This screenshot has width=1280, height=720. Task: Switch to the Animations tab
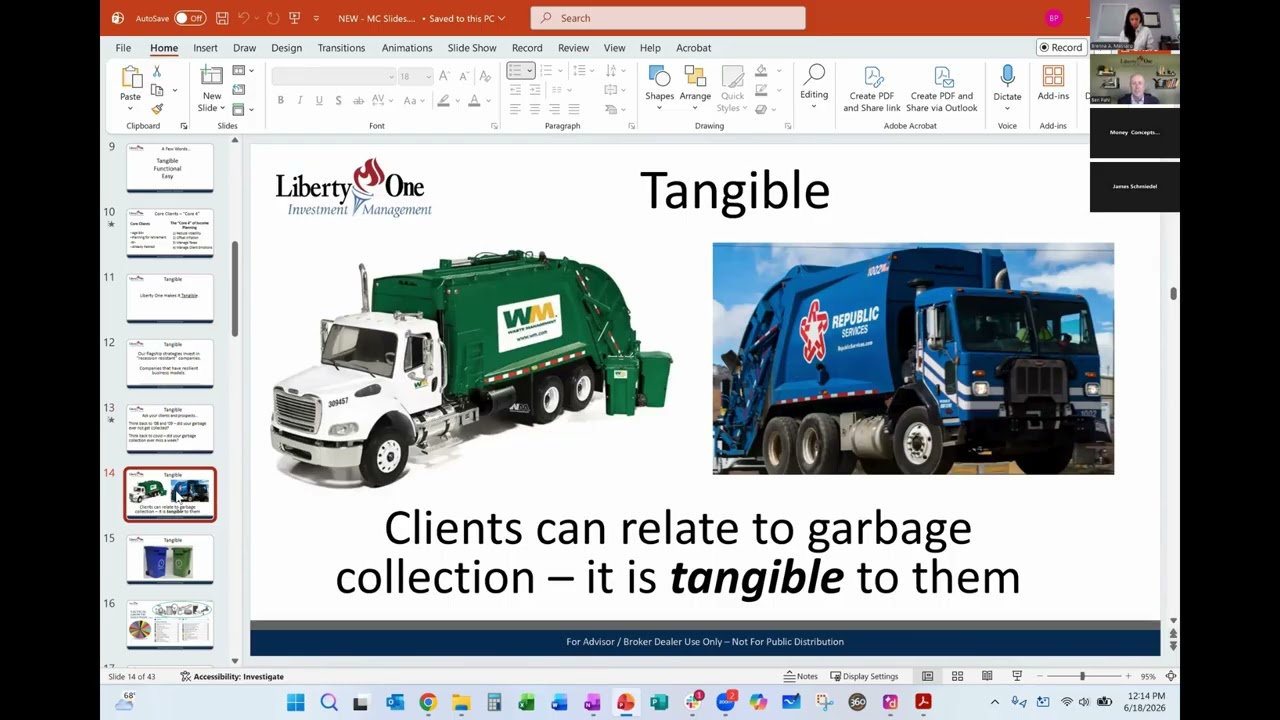point(407,48)
